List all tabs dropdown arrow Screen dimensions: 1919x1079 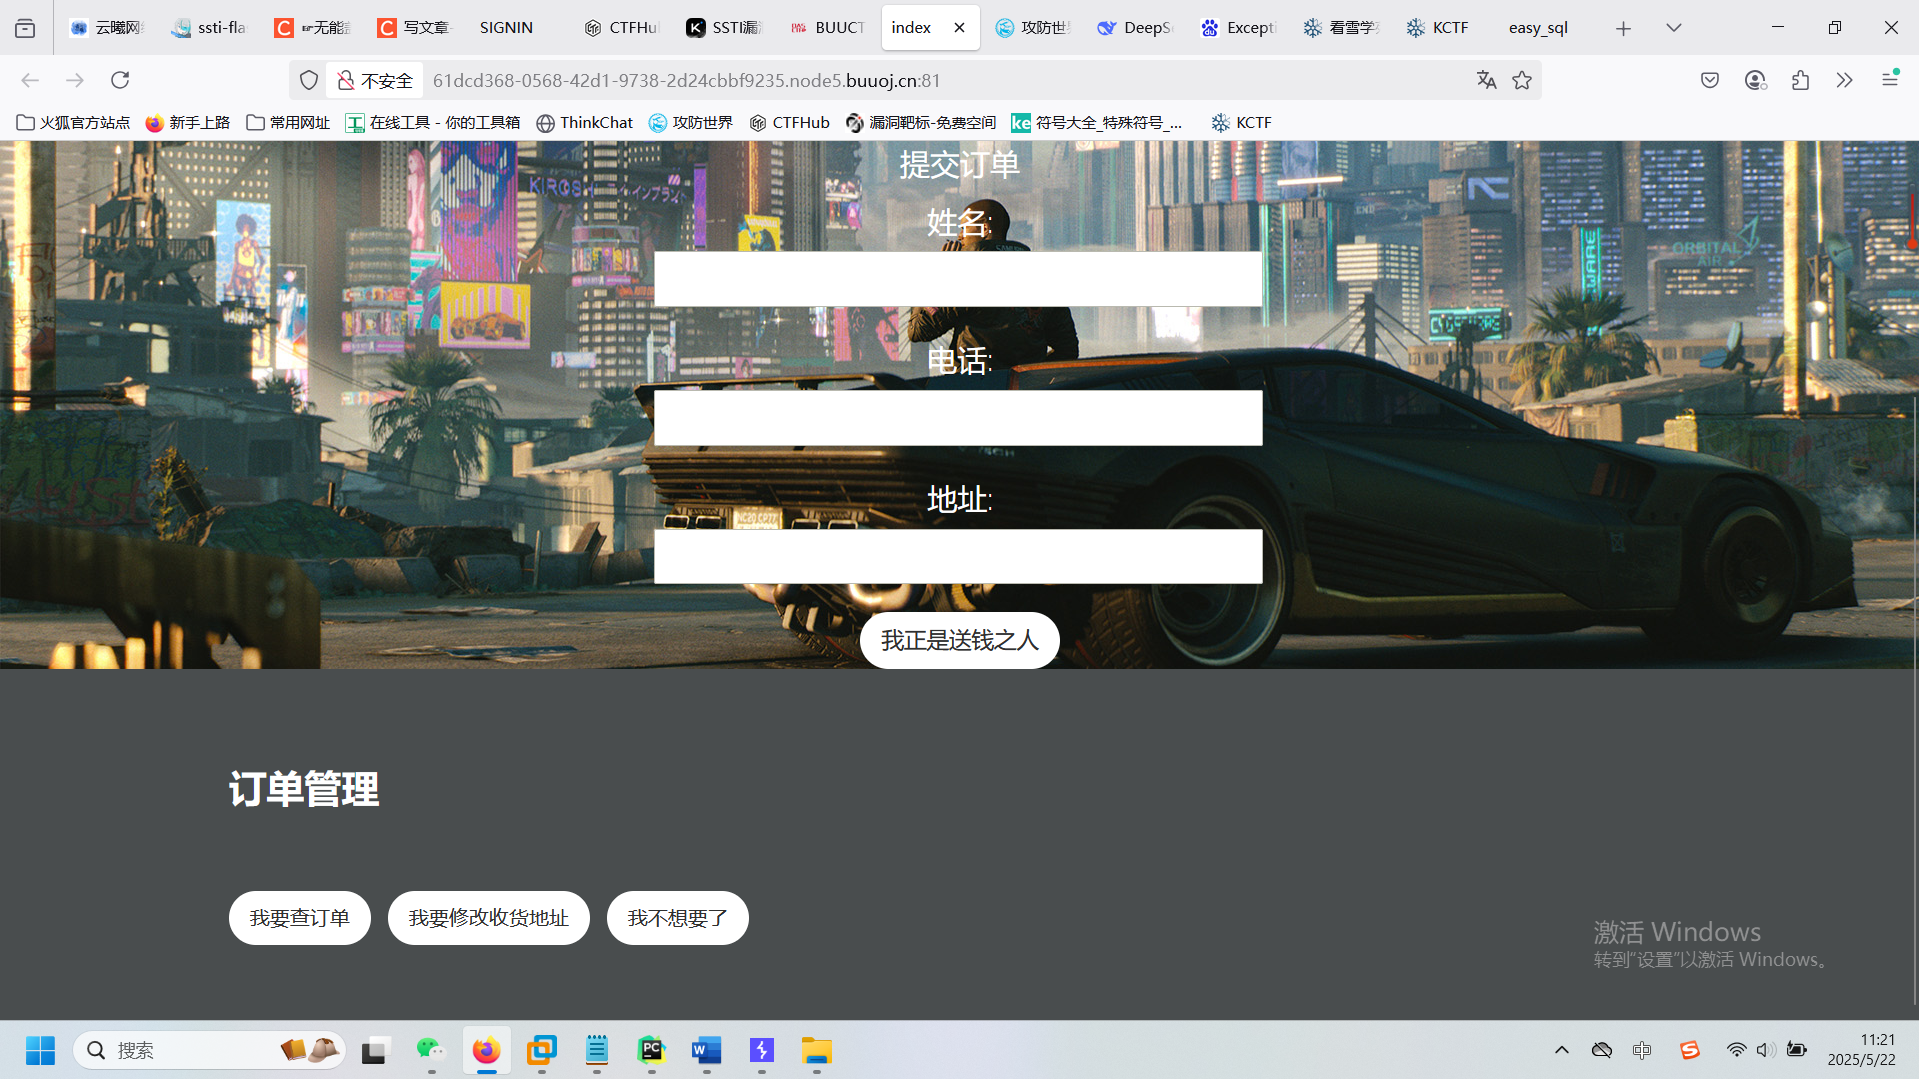click(x=1674, y=28)
